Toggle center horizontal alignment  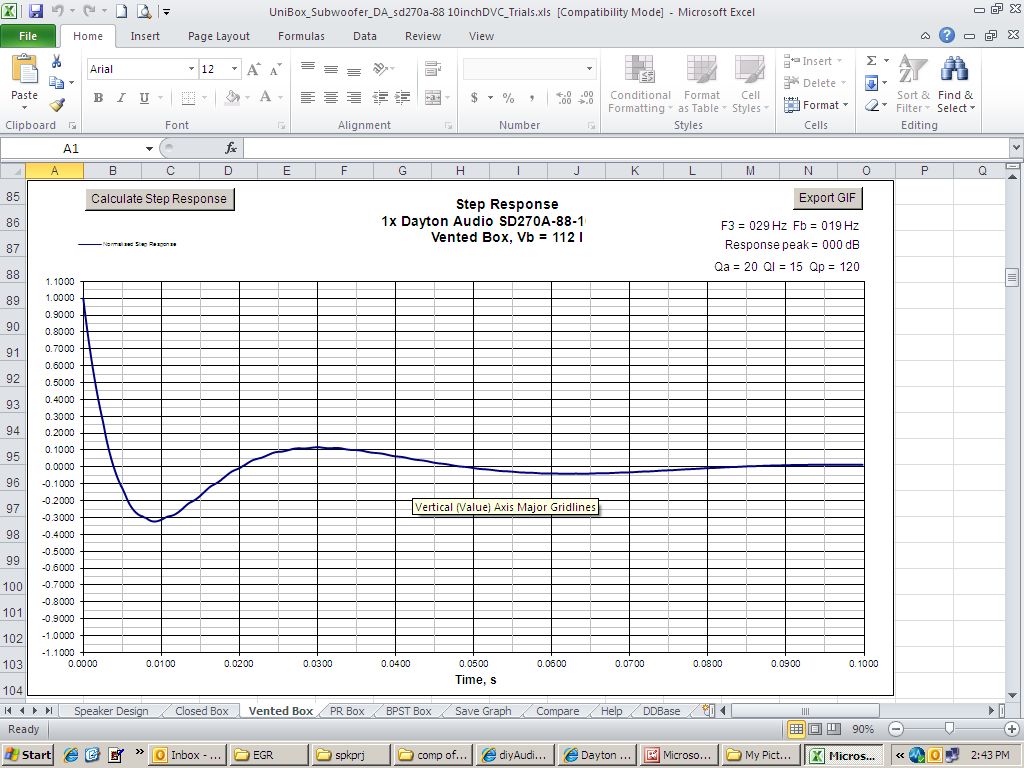point(331,98)
